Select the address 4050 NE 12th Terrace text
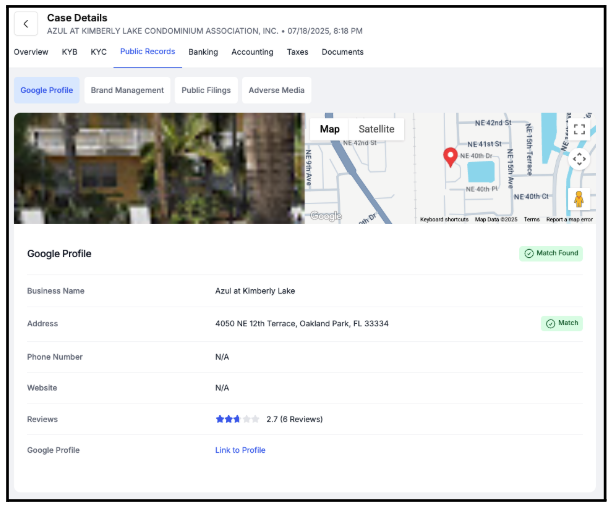Image resolution: width=612 pixels, height=507 pixels. 302,324
